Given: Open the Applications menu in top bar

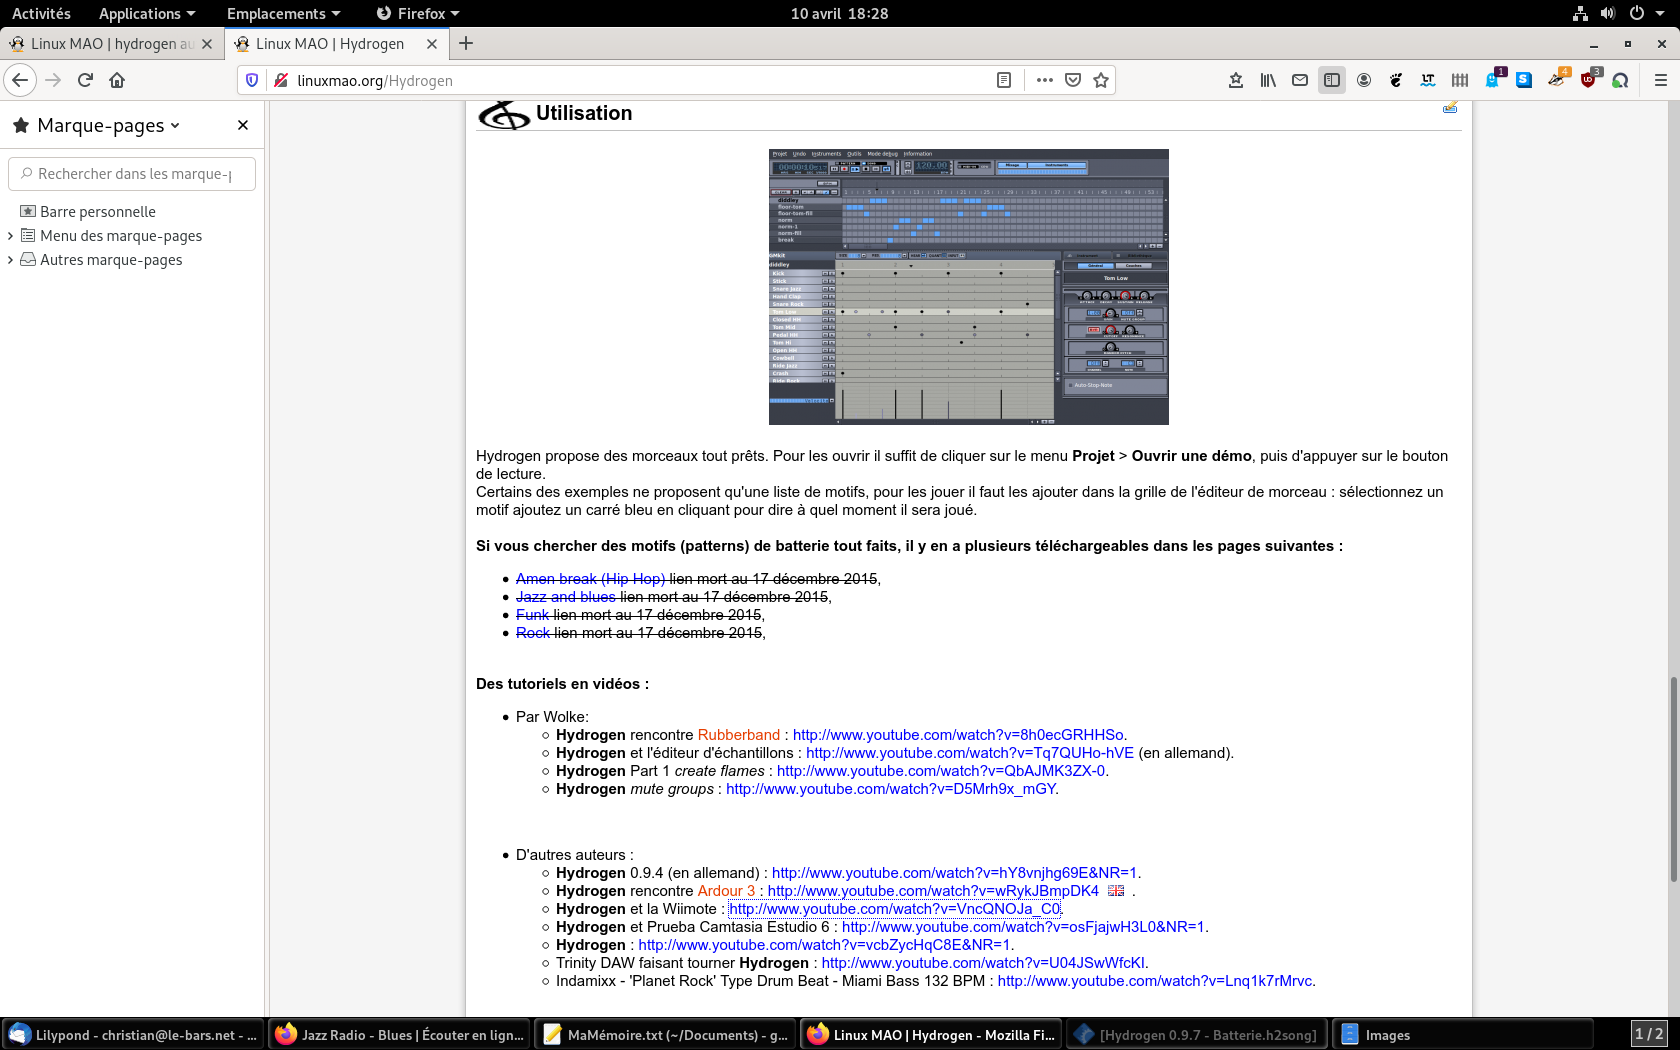Looking at the screenshot, I should coord(147,13).
